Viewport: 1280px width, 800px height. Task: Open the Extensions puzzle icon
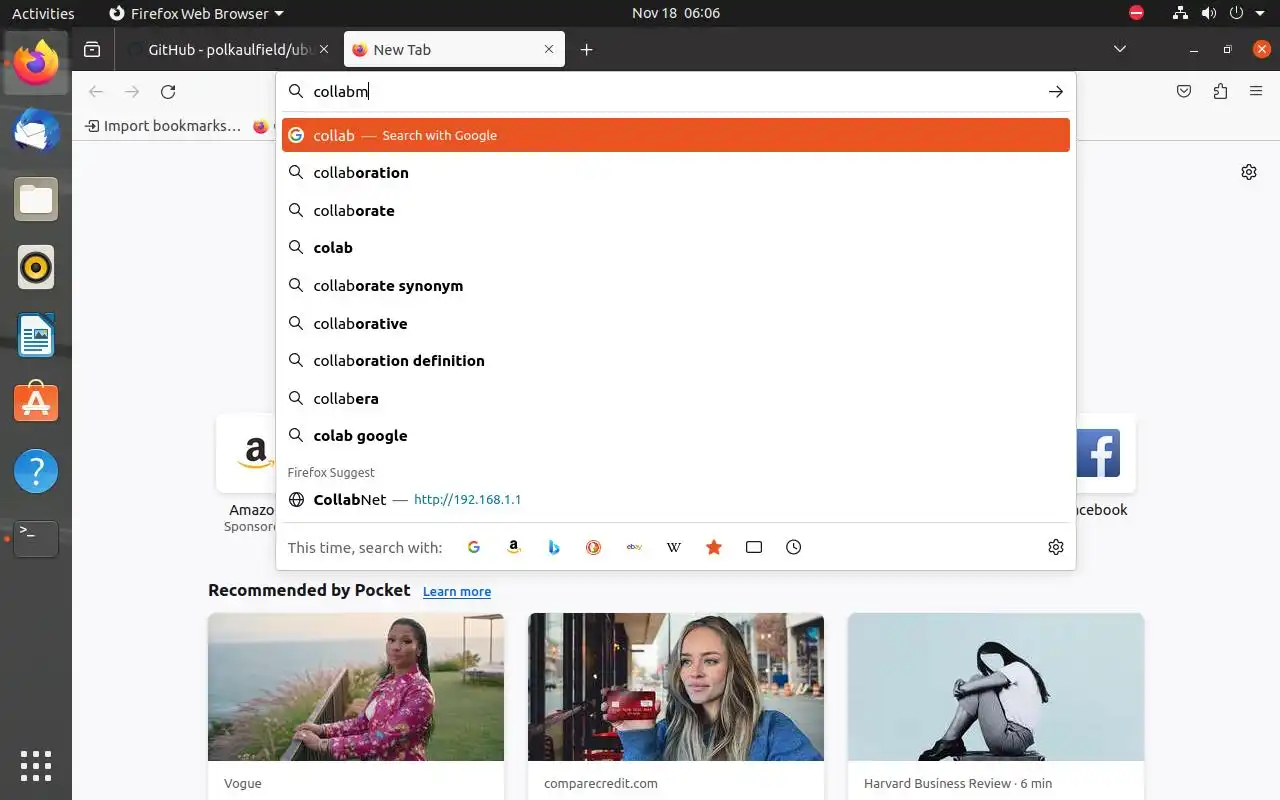1220,92
